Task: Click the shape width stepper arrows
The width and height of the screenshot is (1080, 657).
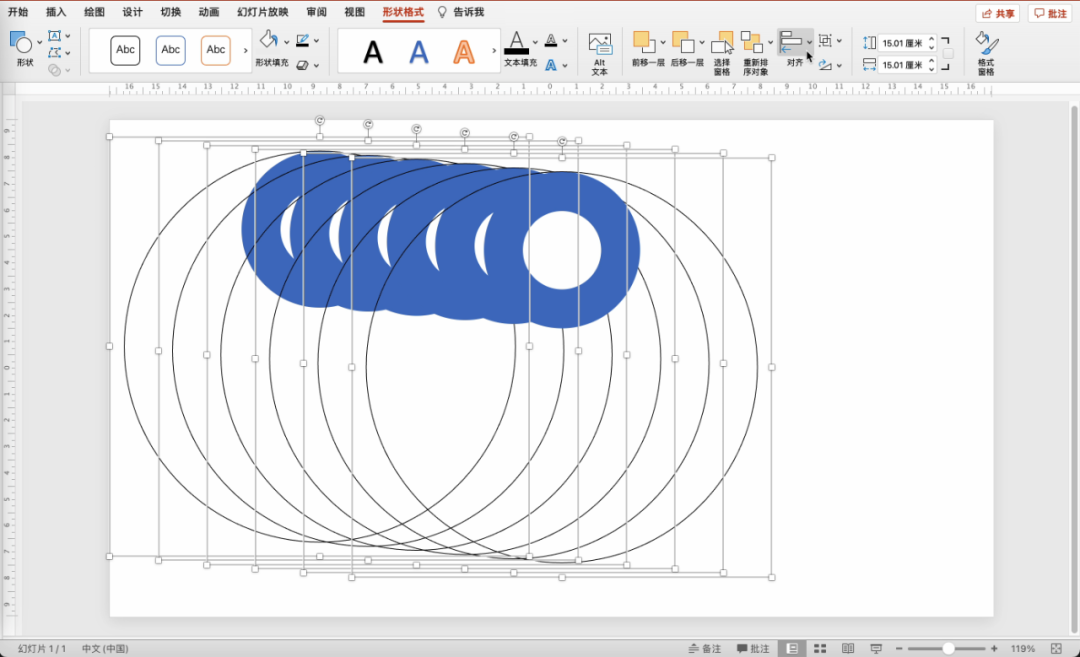Action: 931,65
